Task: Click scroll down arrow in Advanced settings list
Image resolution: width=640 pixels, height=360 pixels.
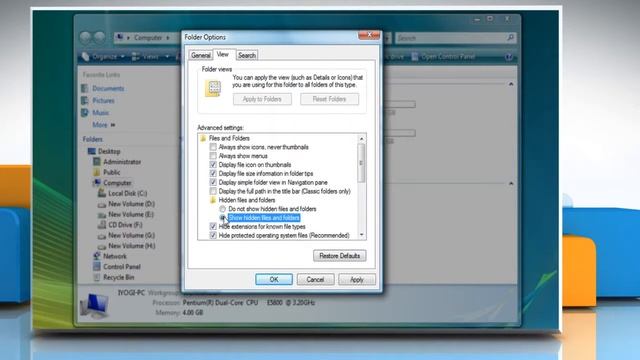Action: (361, 235)
